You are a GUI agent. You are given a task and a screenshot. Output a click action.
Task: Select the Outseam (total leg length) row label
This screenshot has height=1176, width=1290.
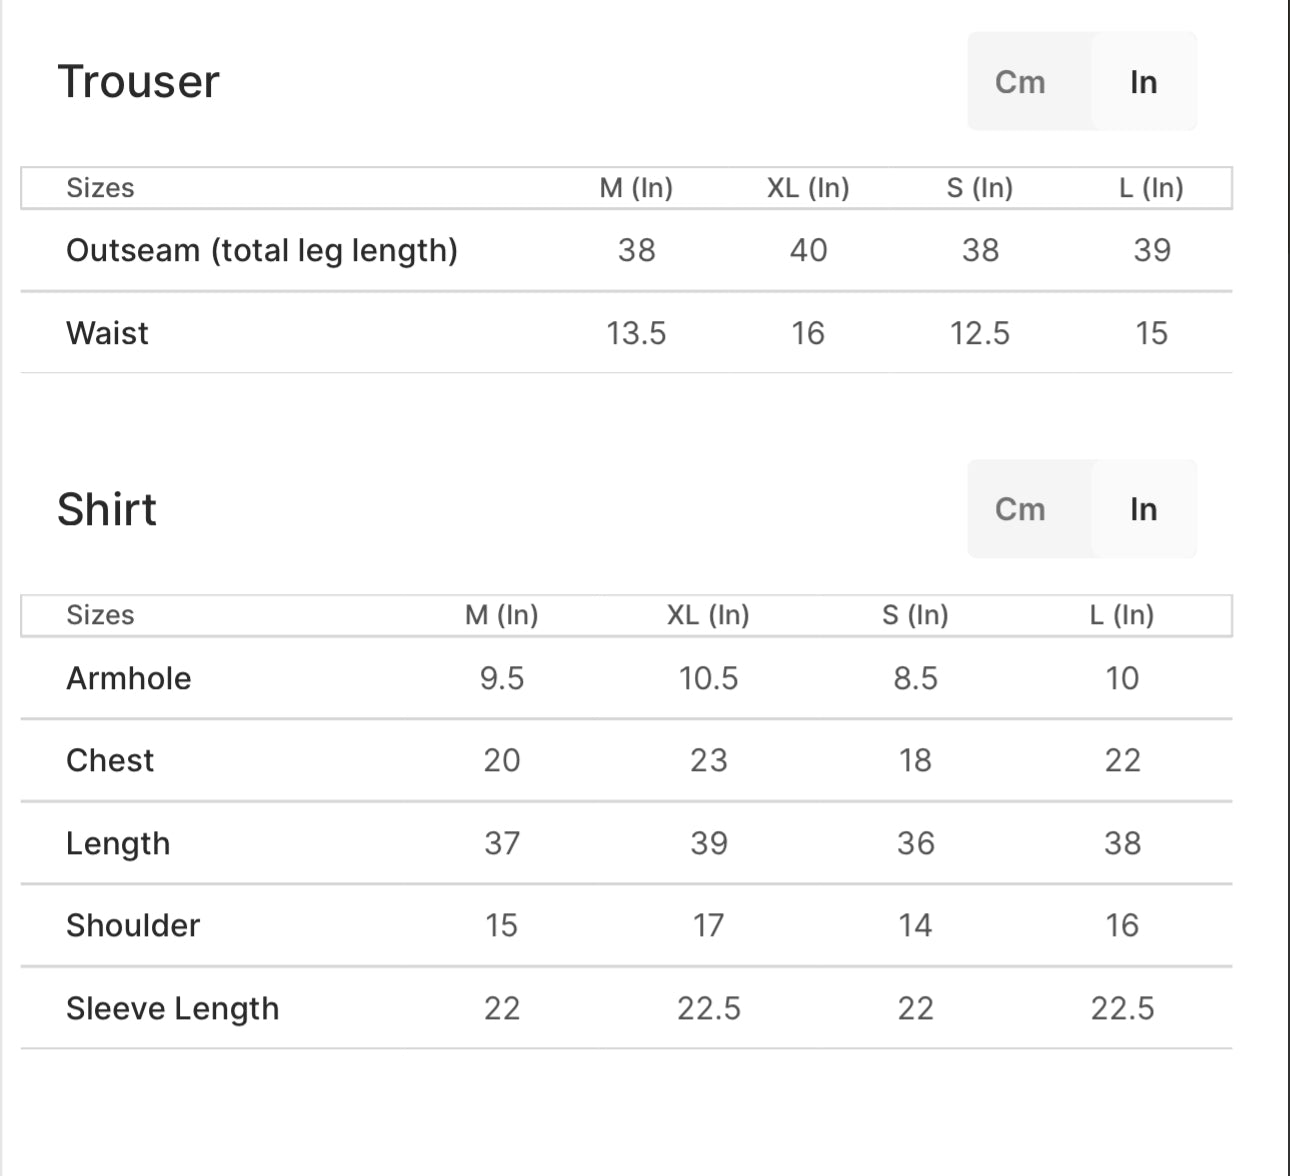[262, 250]
